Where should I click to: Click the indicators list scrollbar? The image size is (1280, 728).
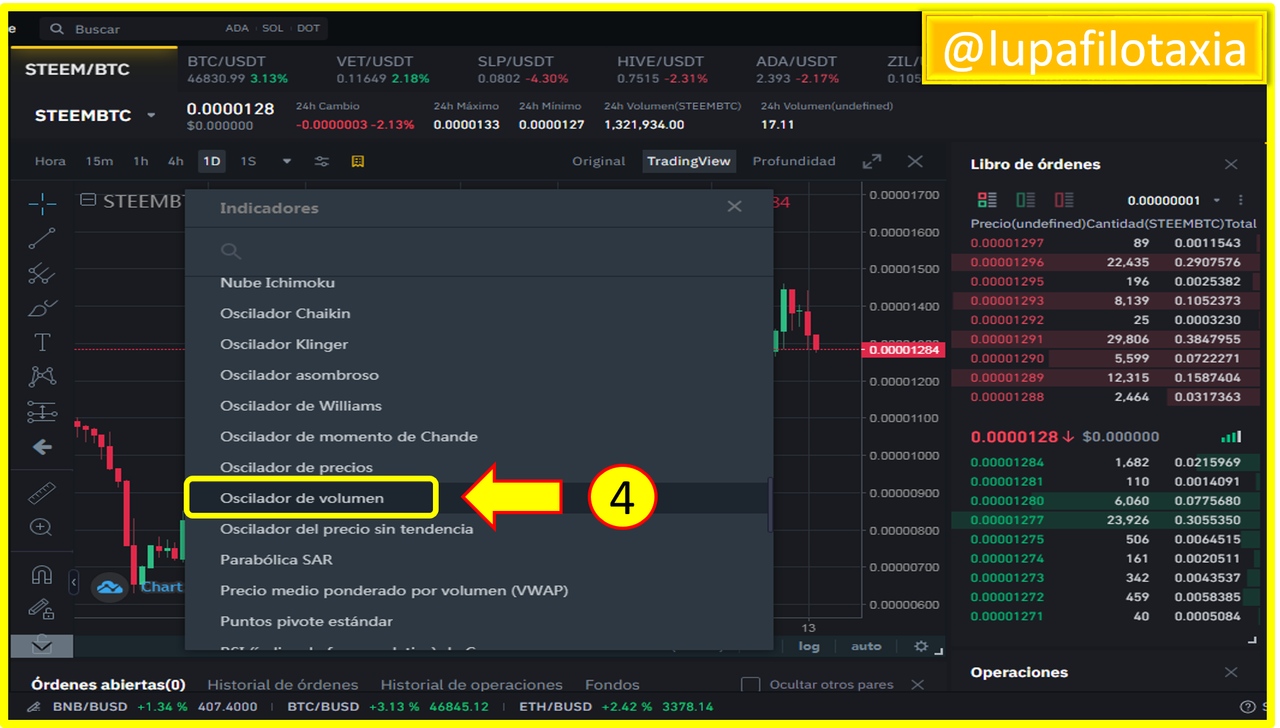[x=769, y=504]
